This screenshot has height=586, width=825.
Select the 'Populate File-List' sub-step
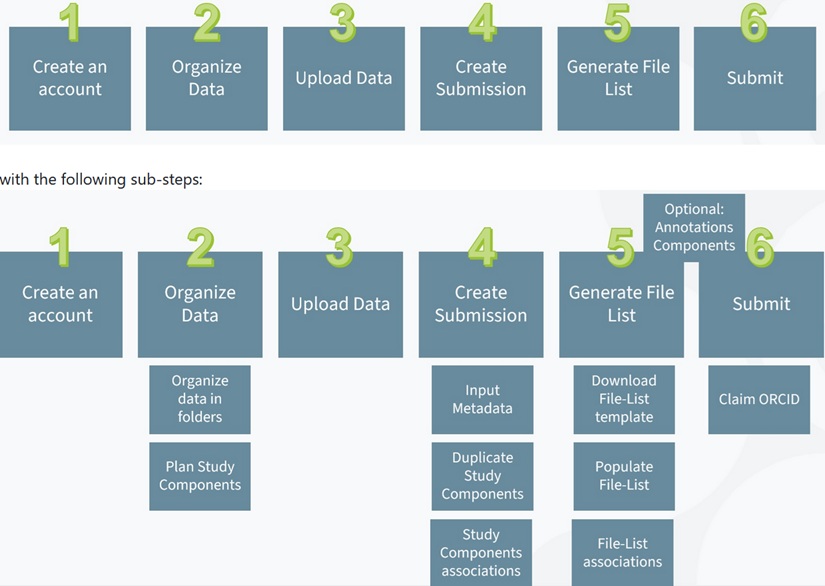[x=624, y=476]
